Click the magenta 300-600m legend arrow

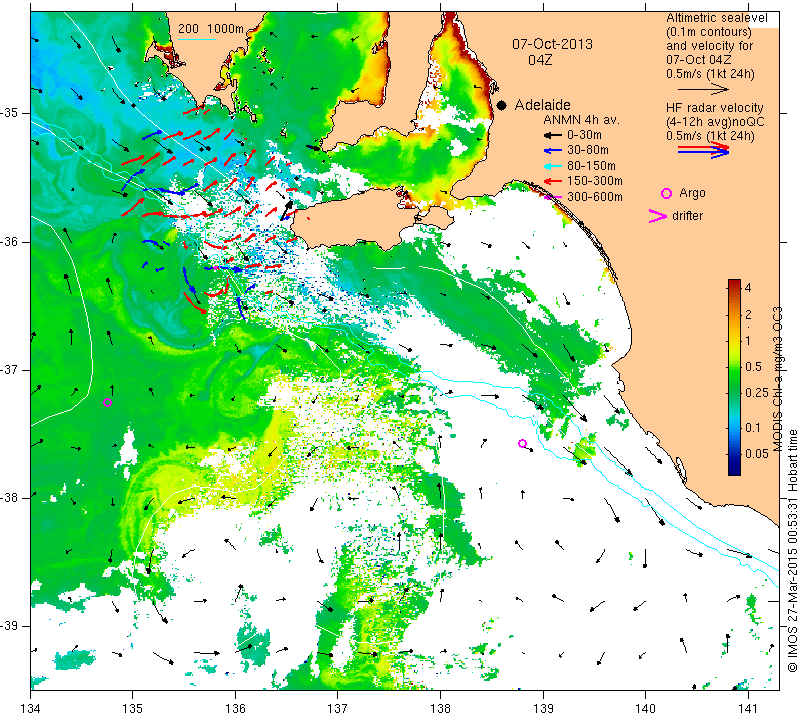(553, 197)
